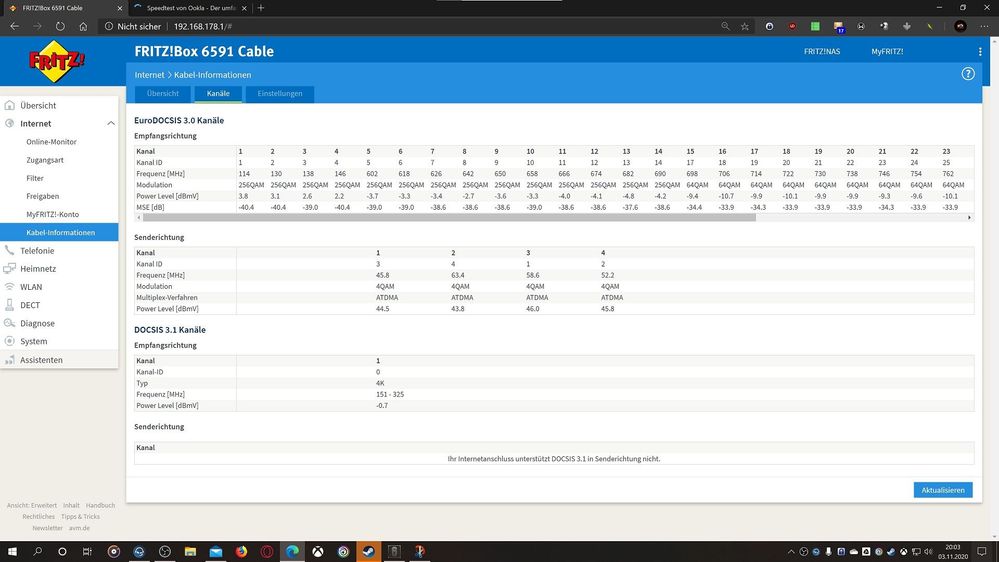Close the FRITZ!Box 6591 Cable tab
Screen dimensions: 999x562
pos(120,8)
